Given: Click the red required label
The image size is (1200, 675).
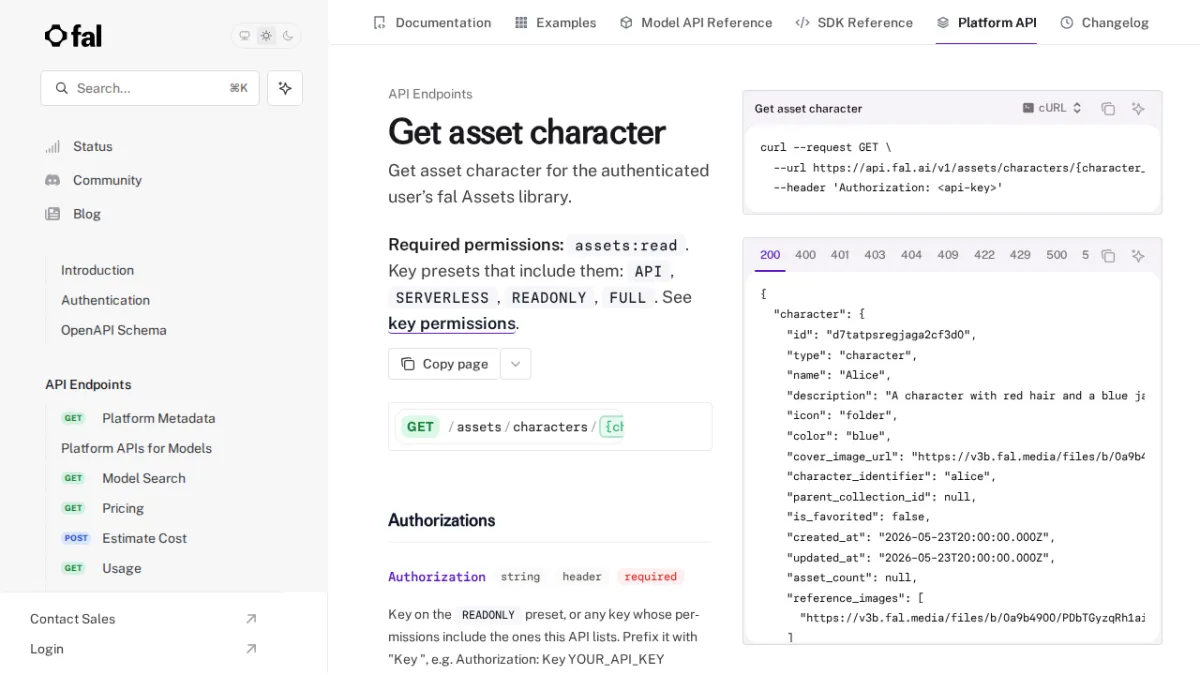Looking at the screenshot, I should 651,577.
